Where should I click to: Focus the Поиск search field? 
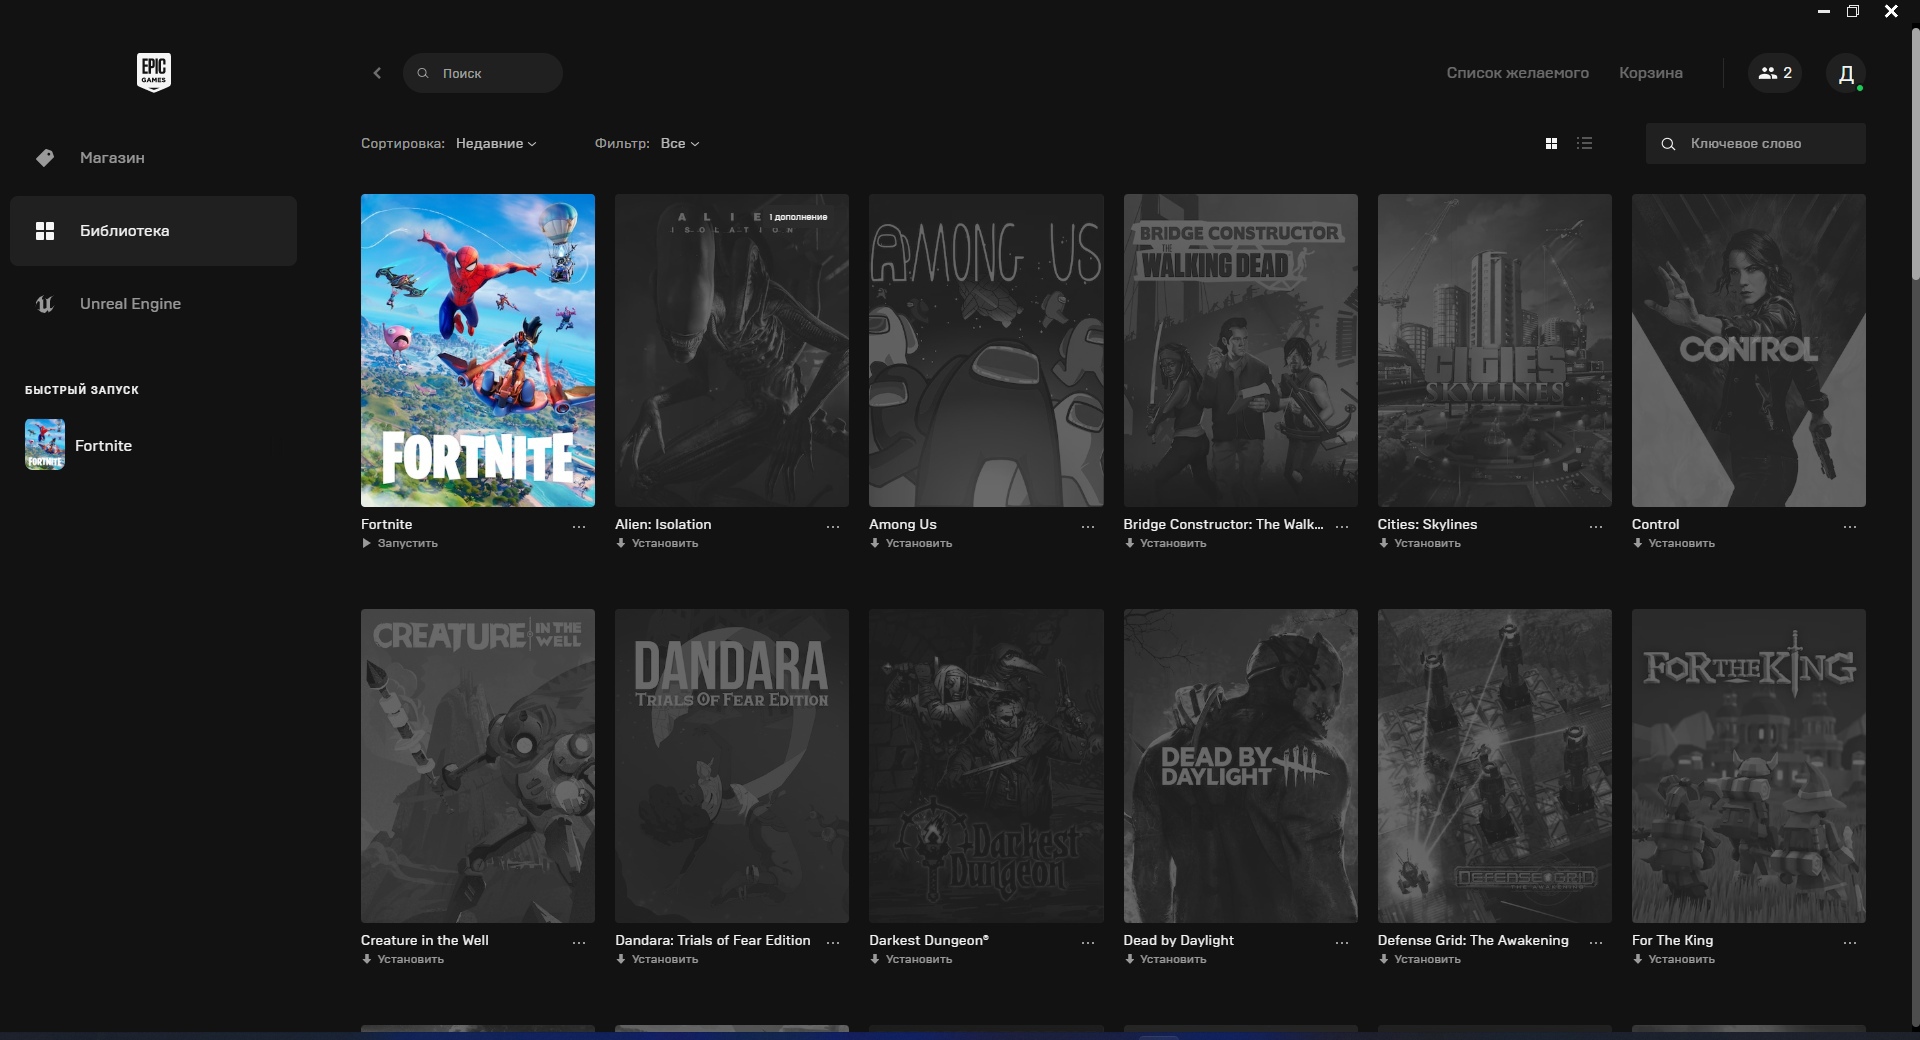tap(483, 73)
